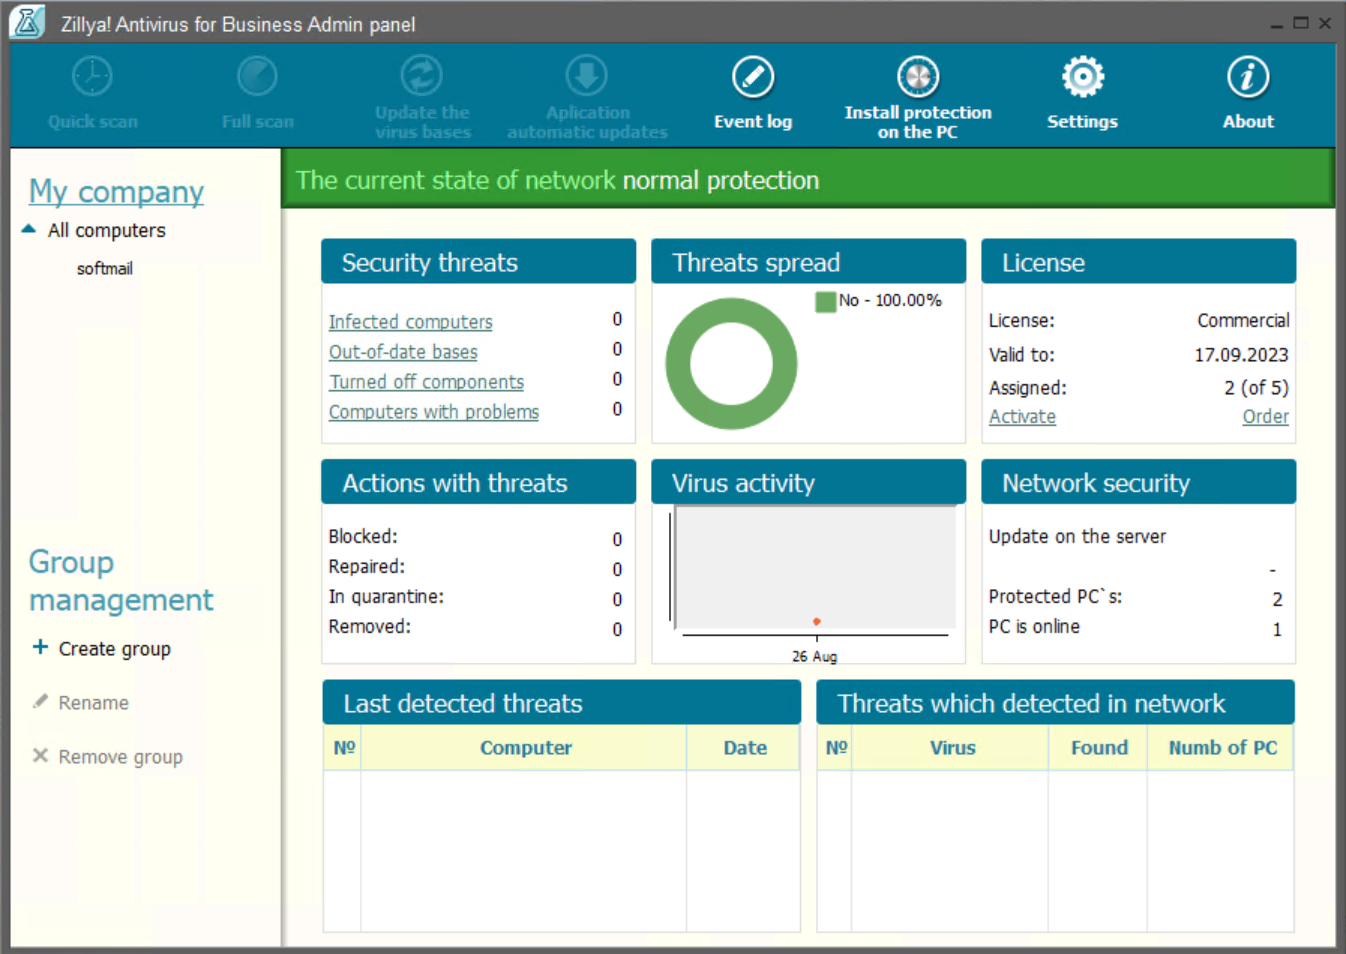The image size is (1346, 954).
Task: Click the Virus activity panel header
Action: click(x=808, y=483)
